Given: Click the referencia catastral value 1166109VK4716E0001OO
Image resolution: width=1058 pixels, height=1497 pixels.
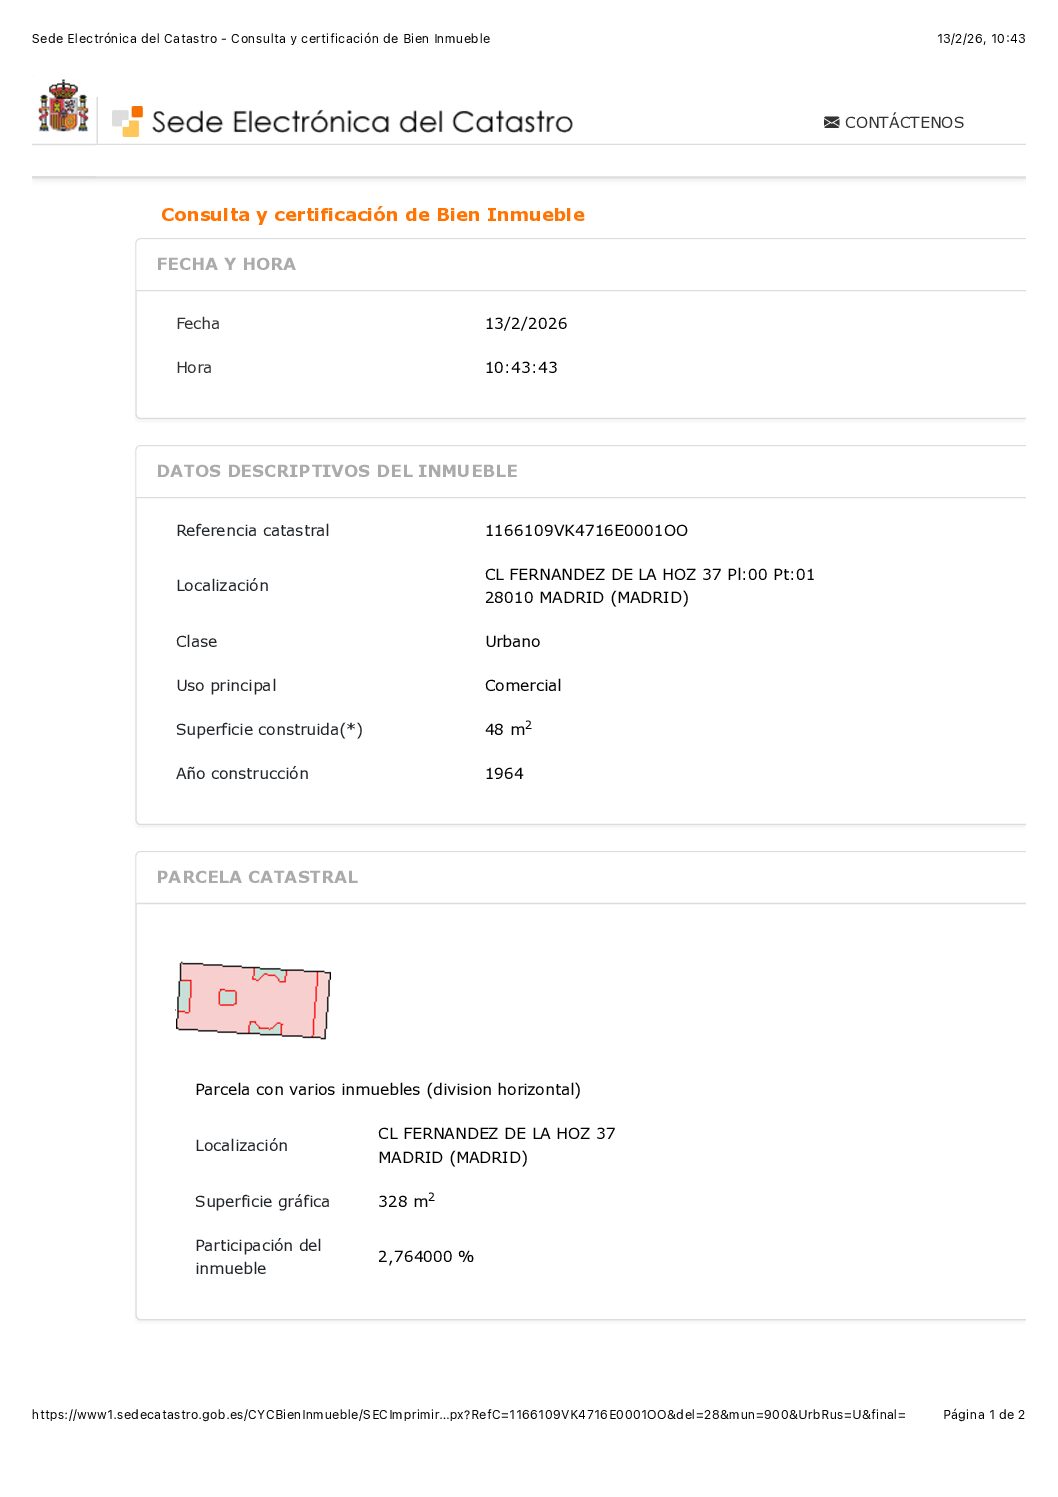Looking at the screenshot, I should (586, 531).
